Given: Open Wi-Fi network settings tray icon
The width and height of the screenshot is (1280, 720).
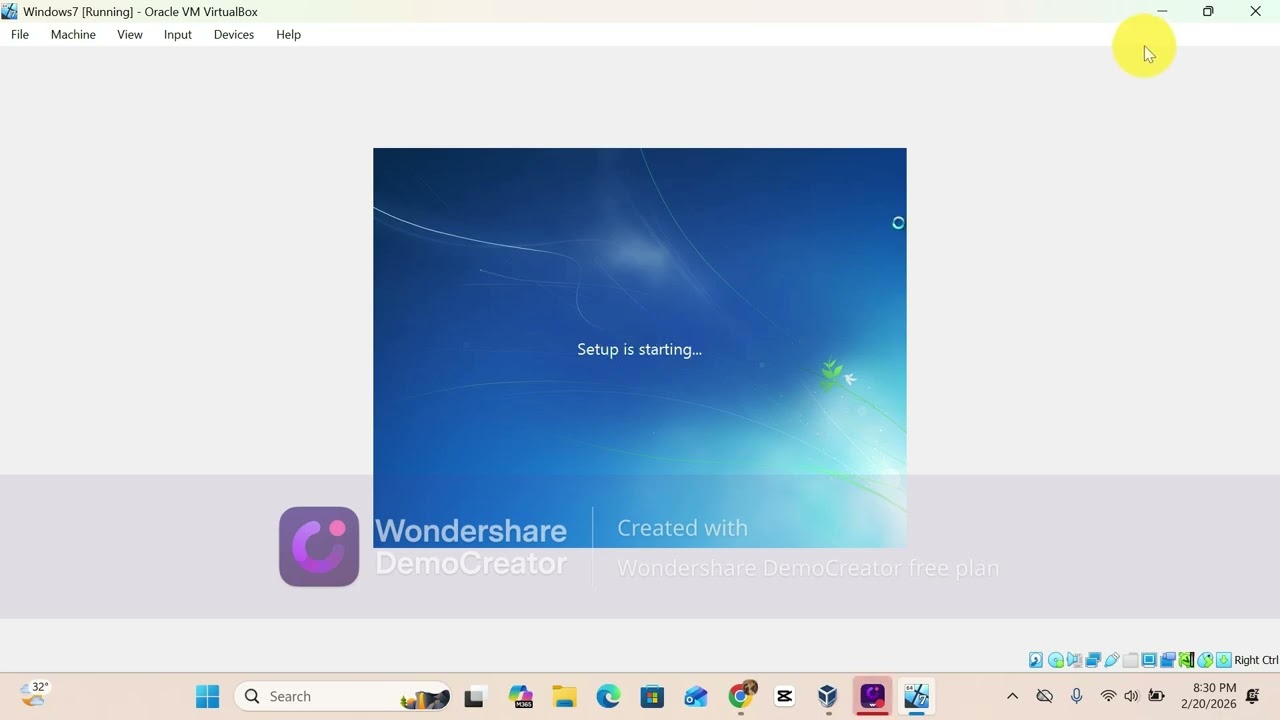Looking at the screenshot, I should [1107, 696].
